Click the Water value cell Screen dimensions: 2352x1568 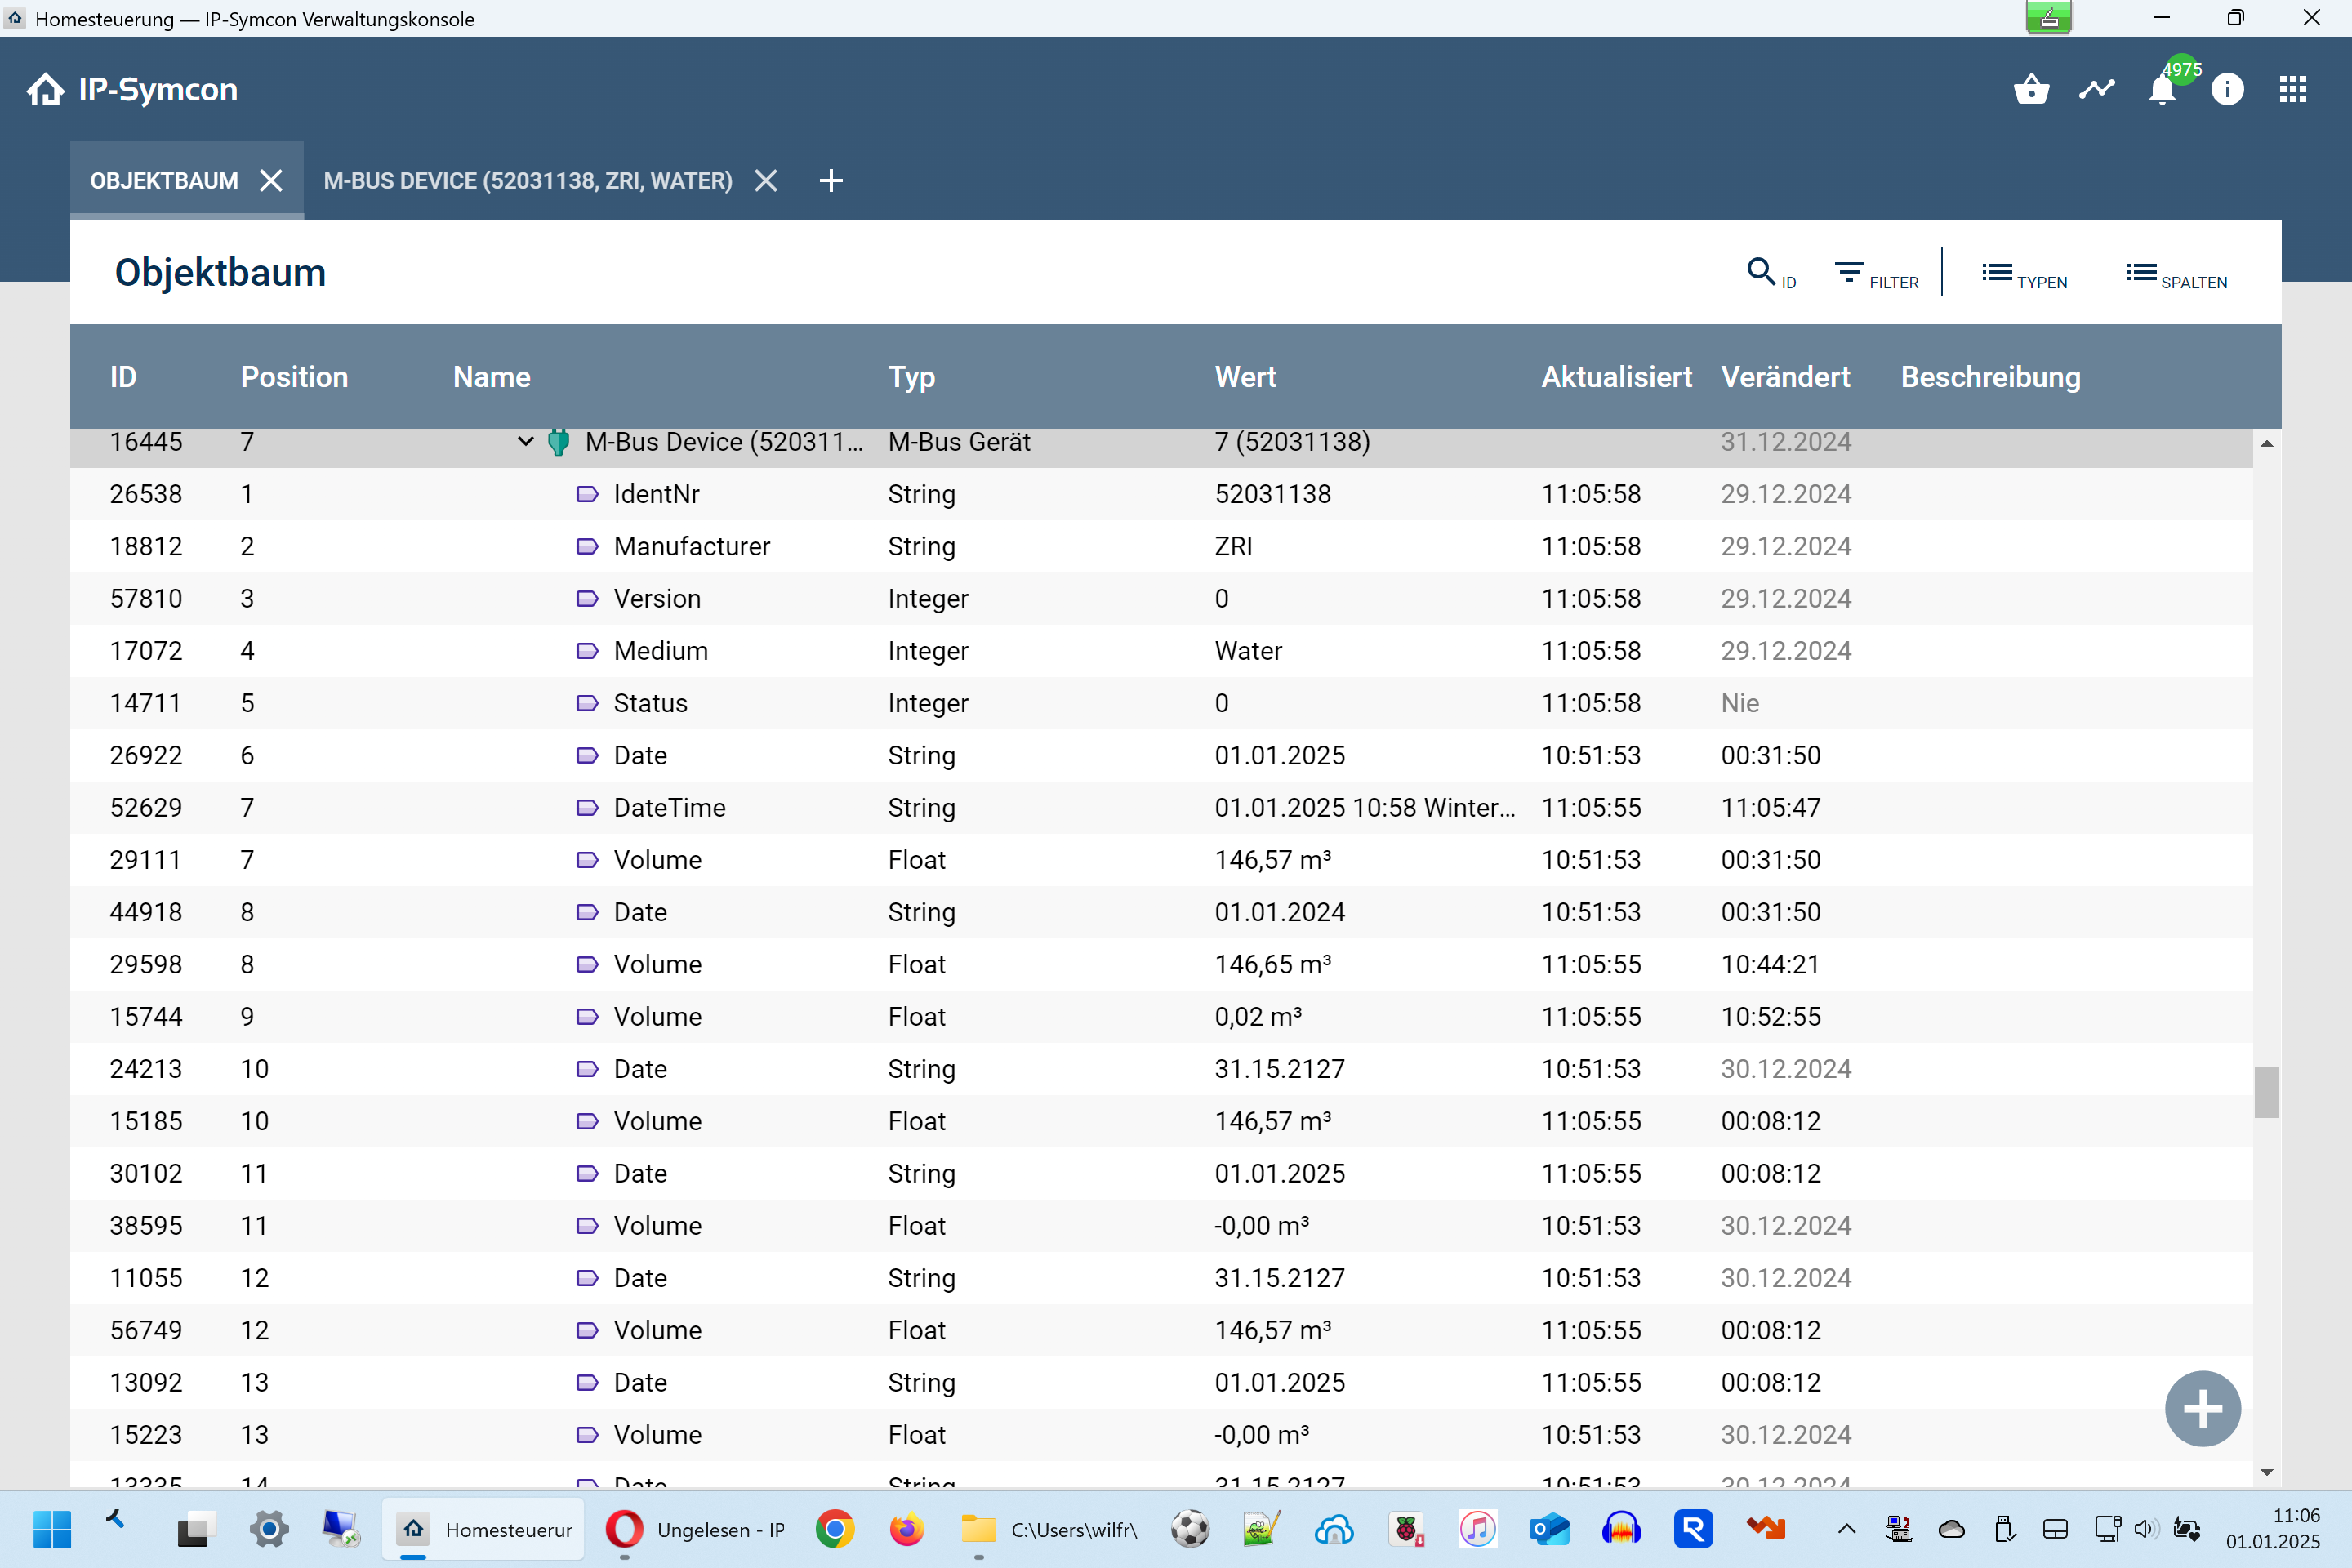(1248, 651)
